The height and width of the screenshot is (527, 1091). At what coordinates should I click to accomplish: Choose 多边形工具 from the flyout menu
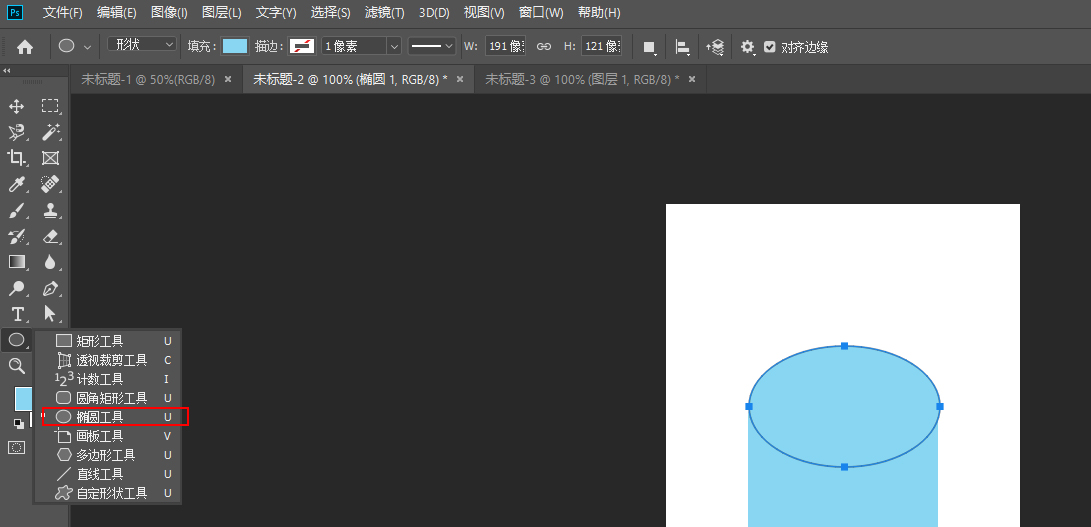(x=105, y=455)
